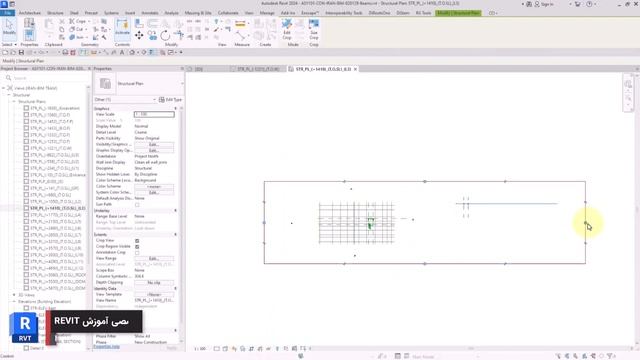
Task: Switch to the Architecture ribbon tab
Action: 30,13
